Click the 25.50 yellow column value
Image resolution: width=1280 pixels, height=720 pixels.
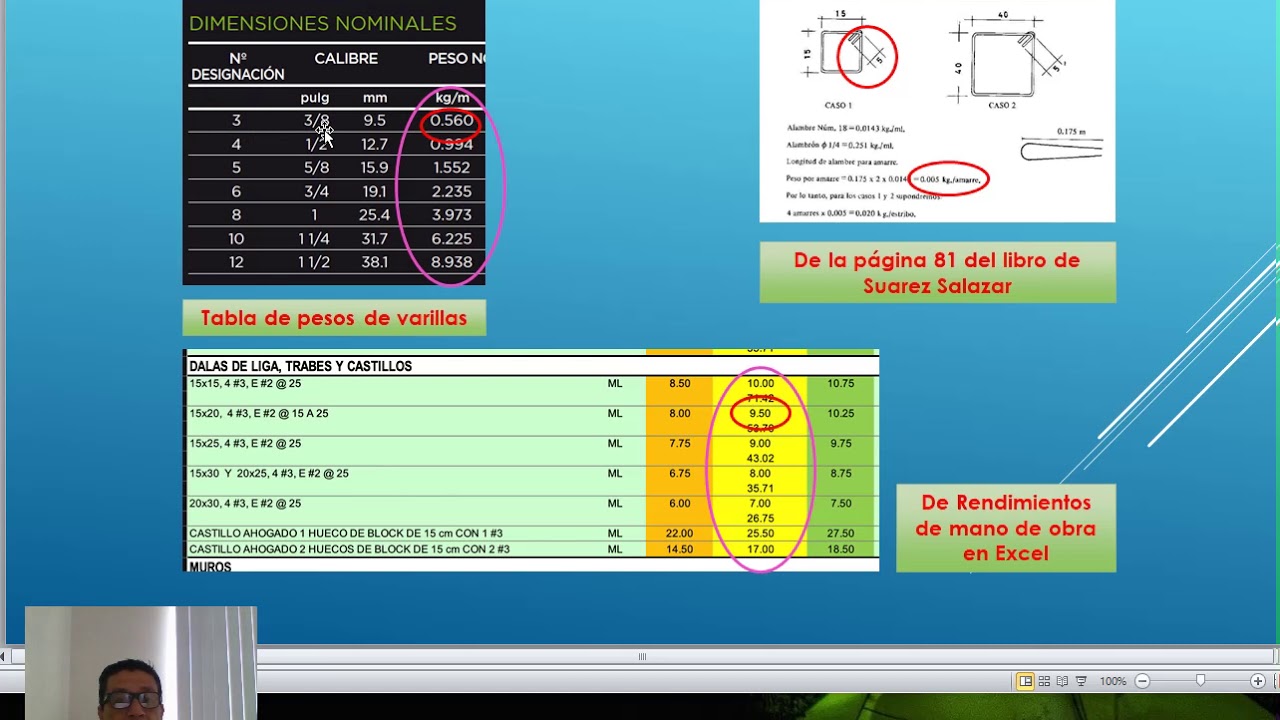(760, 534)
